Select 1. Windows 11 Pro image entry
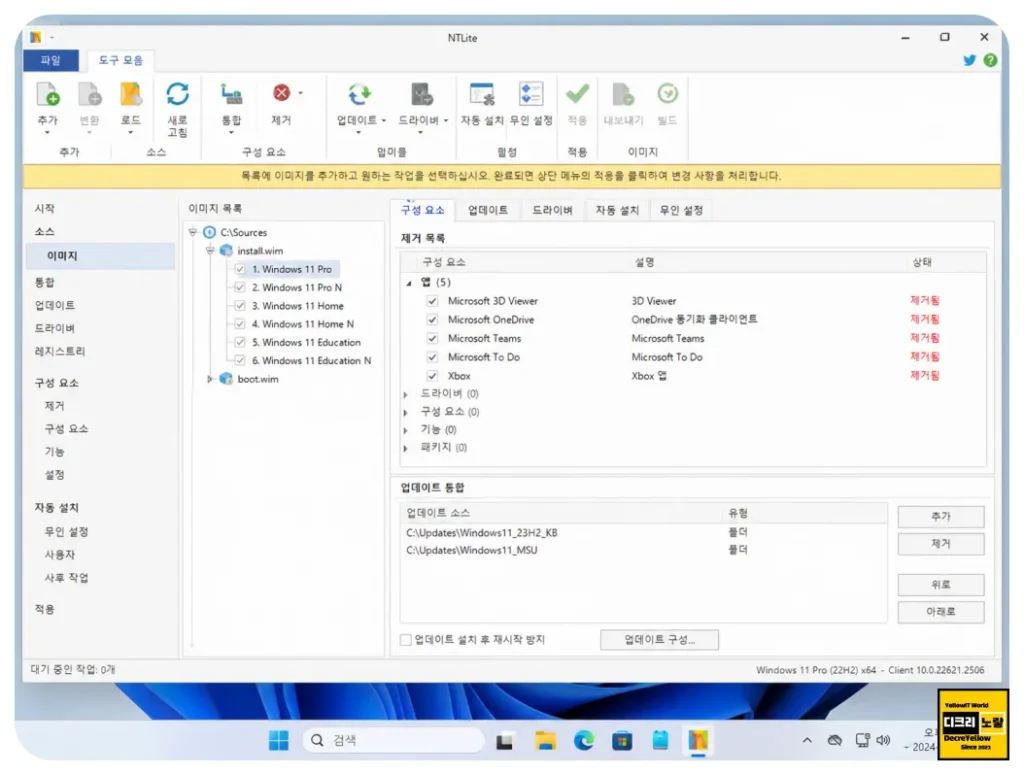The height and width of the screenshot is (775, 1024). click(291, 269)
